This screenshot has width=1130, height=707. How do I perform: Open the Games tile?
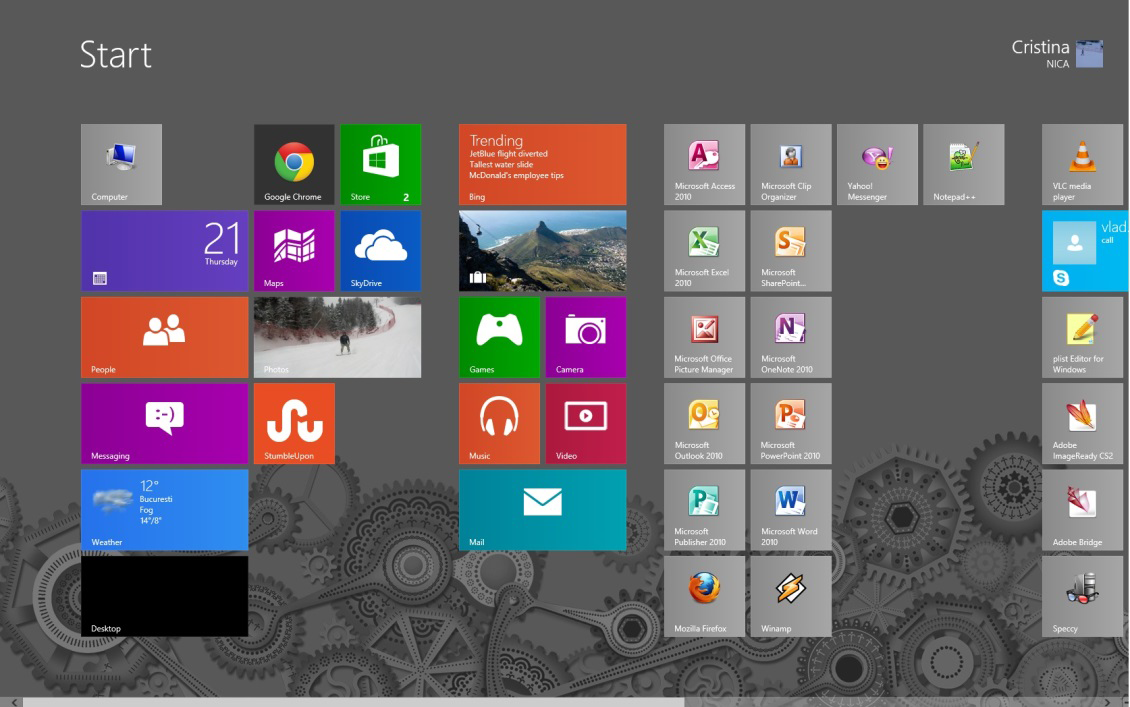click(499, 337)
